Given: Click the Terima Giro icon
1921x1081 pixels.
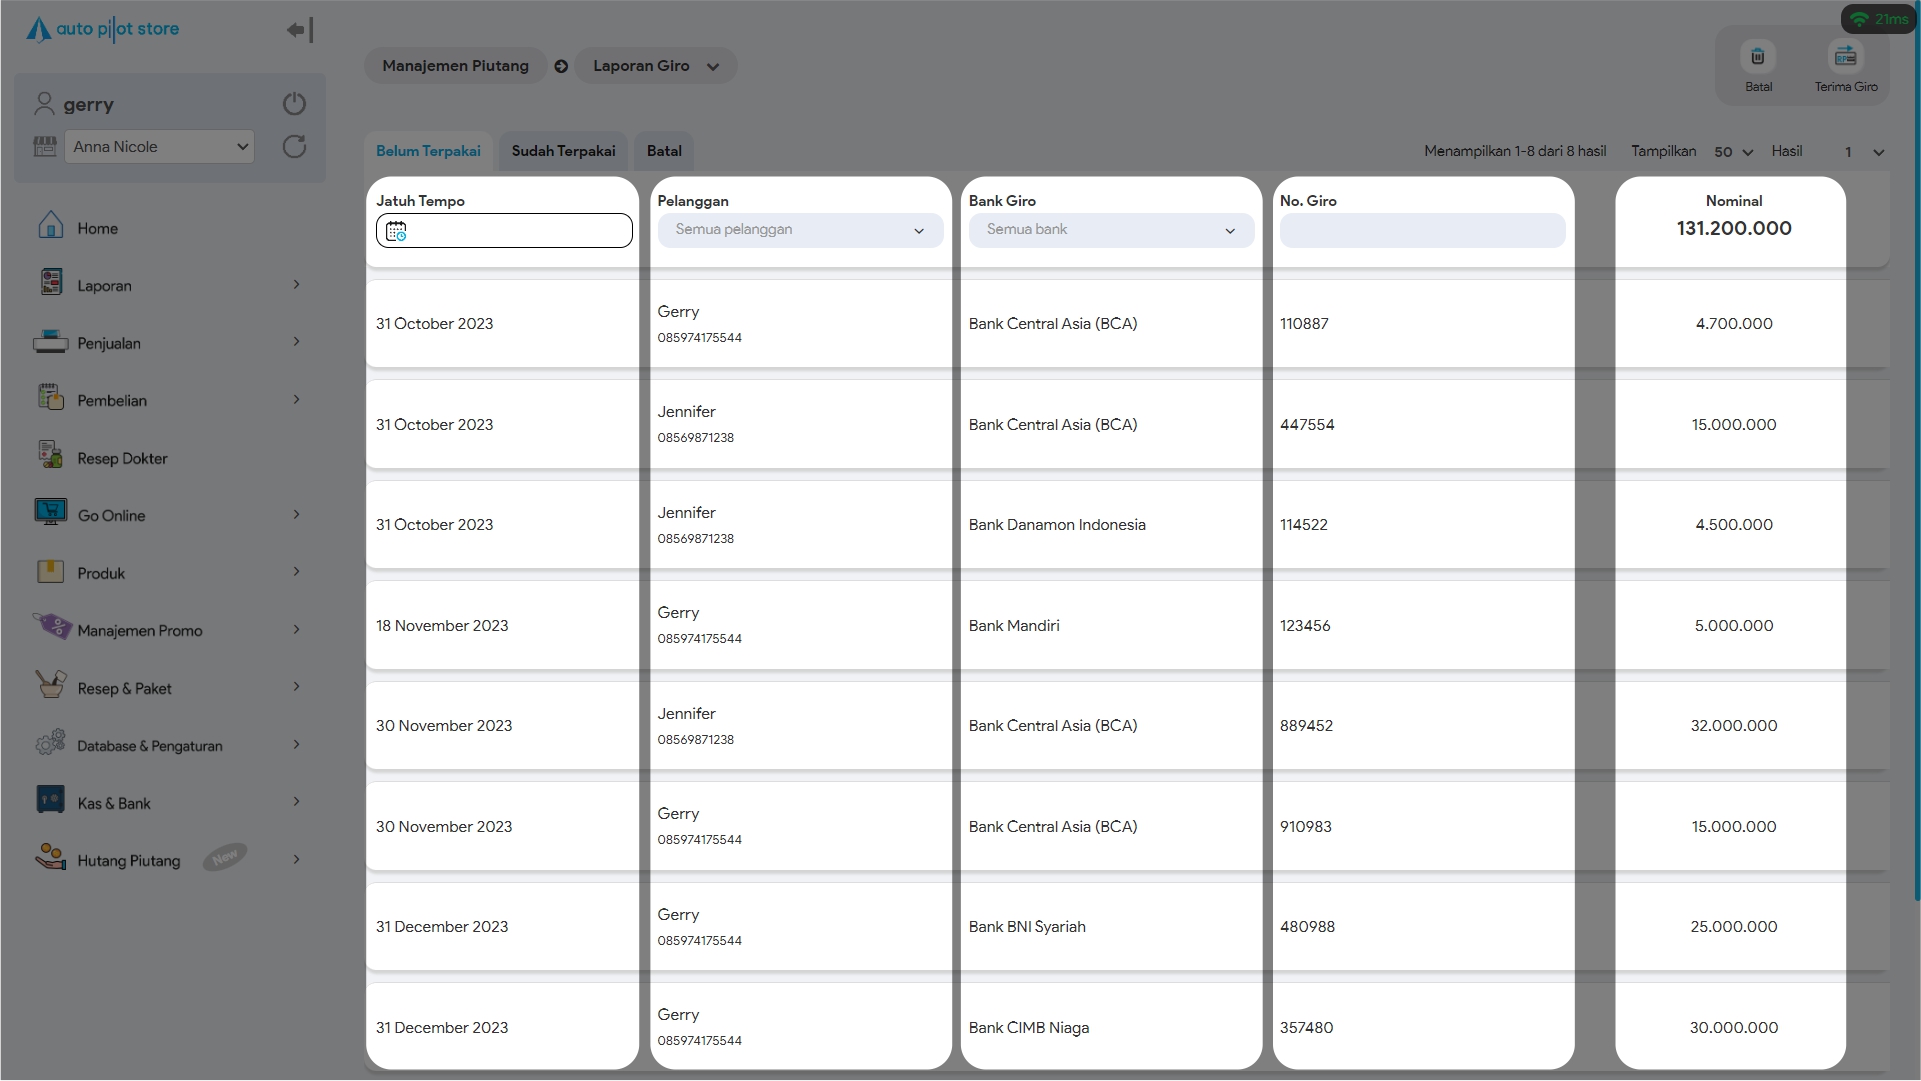Looking at the screenshot, I should tap(1845, 58).
